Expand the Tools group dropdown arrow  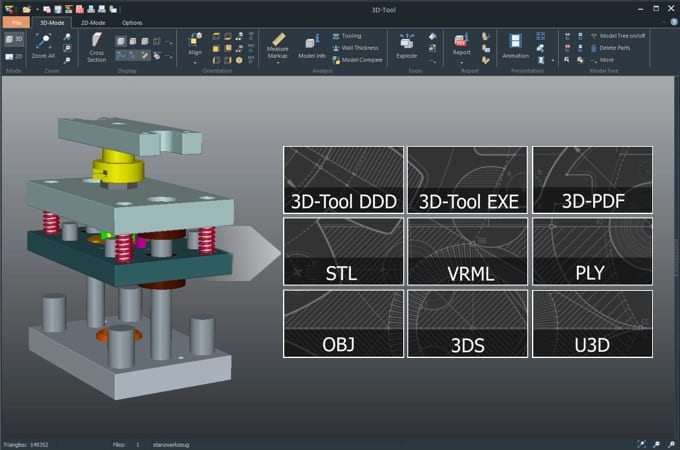tap(432, 62)
